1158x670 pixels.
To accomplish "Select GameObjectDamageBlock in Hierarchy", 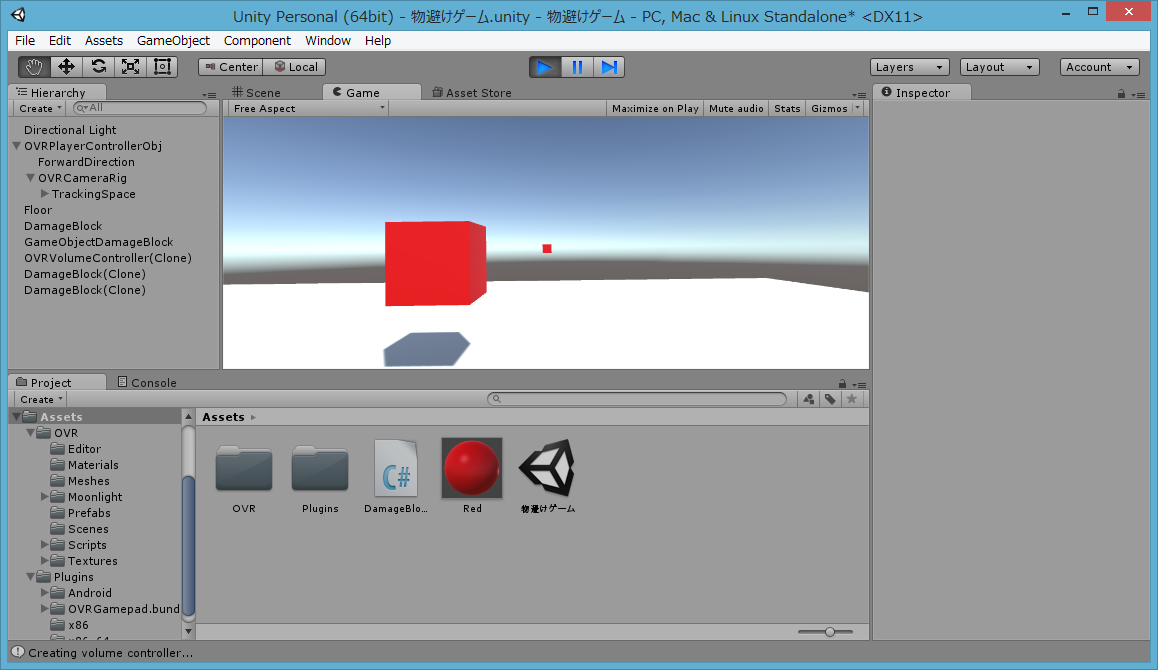I will click(98, 242).
